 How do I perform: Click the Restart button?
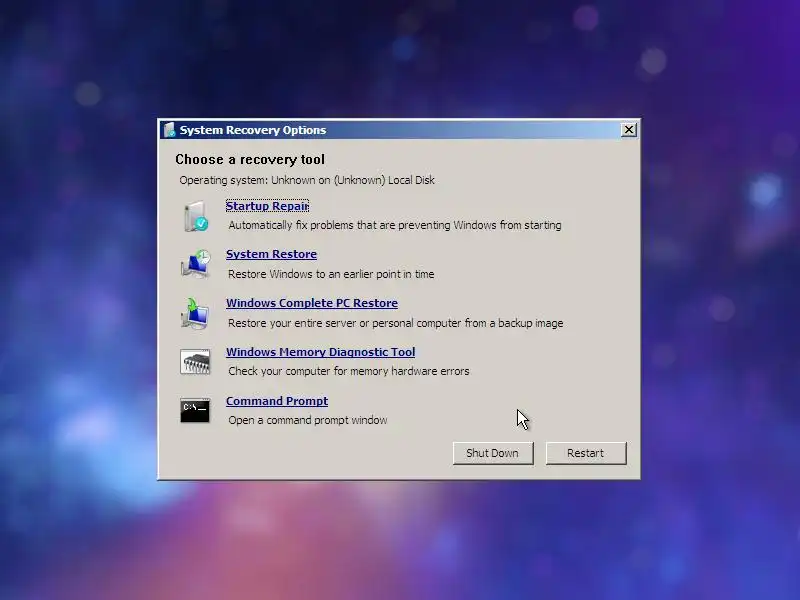tap(586, 453)
